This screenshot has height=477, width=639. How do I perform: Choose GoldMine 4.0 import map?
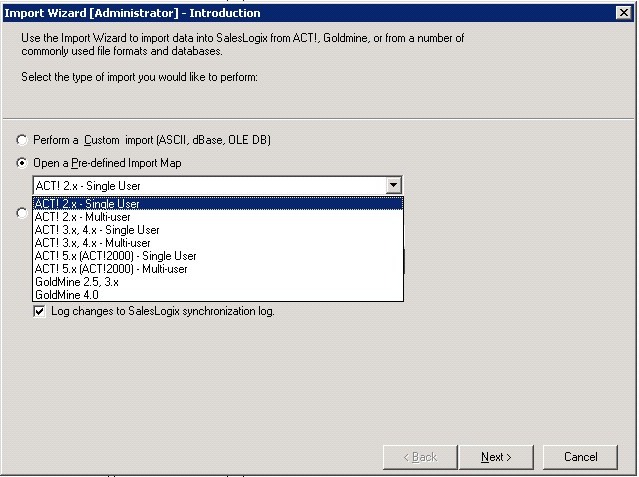[218, 295]
